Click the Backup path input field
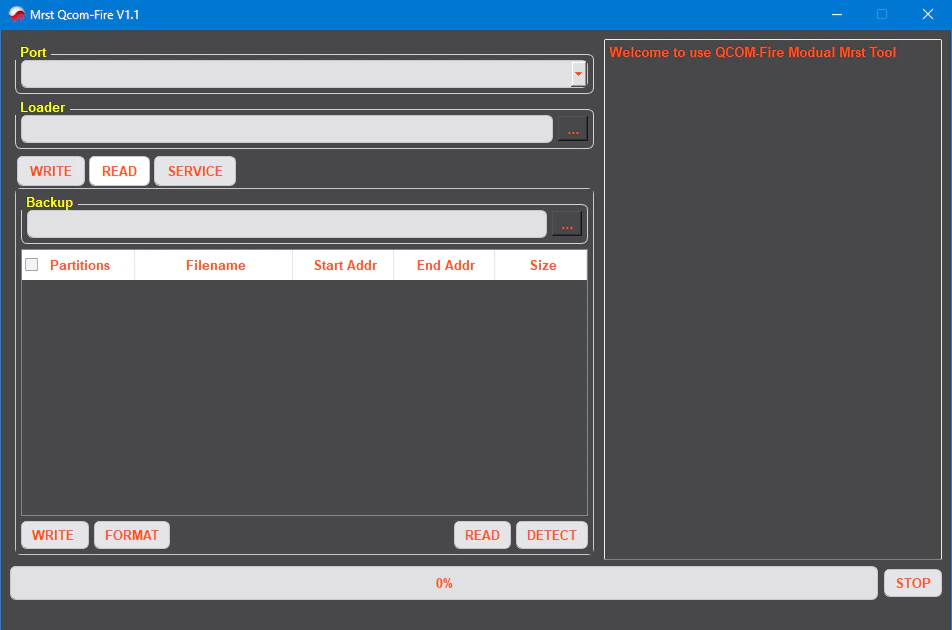 (286, 224)
